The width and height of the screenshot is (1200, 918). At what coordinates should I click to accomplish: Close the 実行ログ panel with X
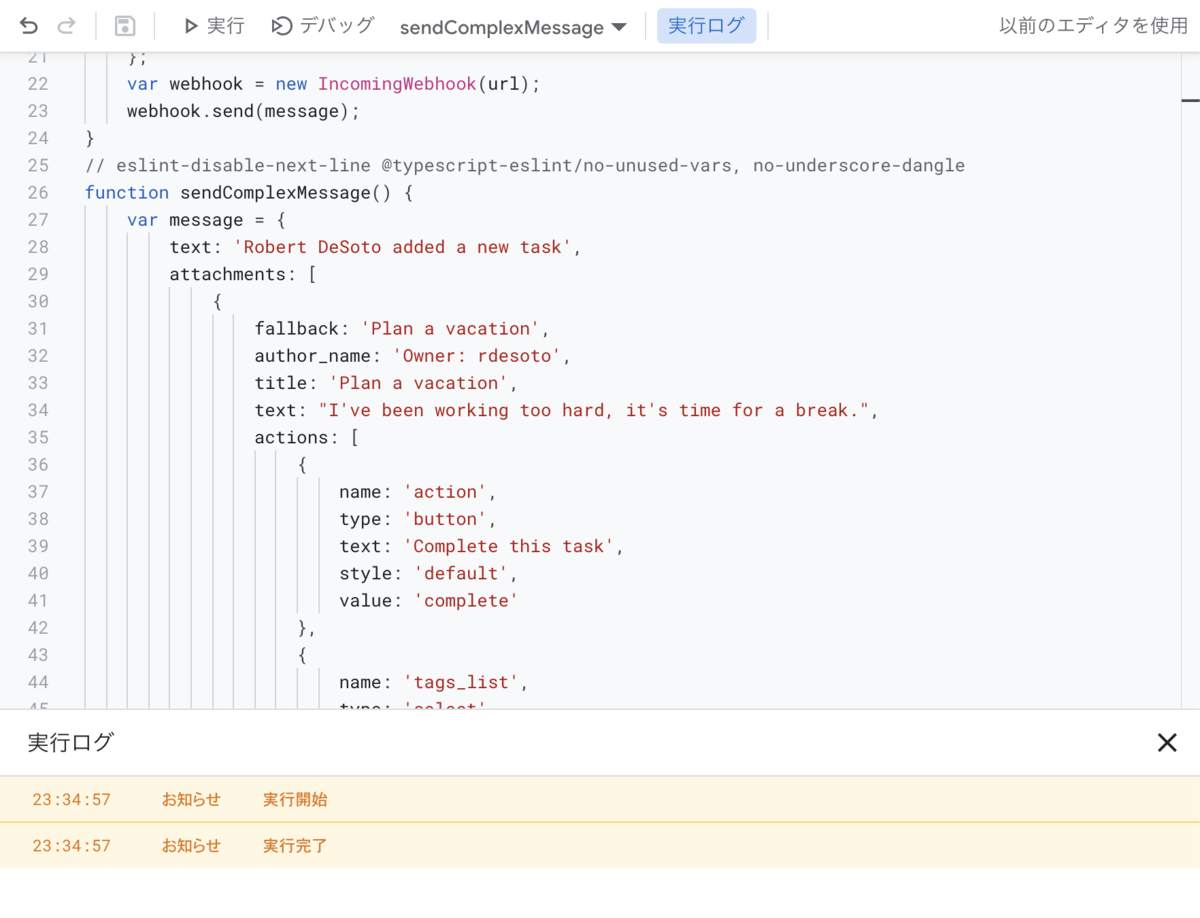1167,742
